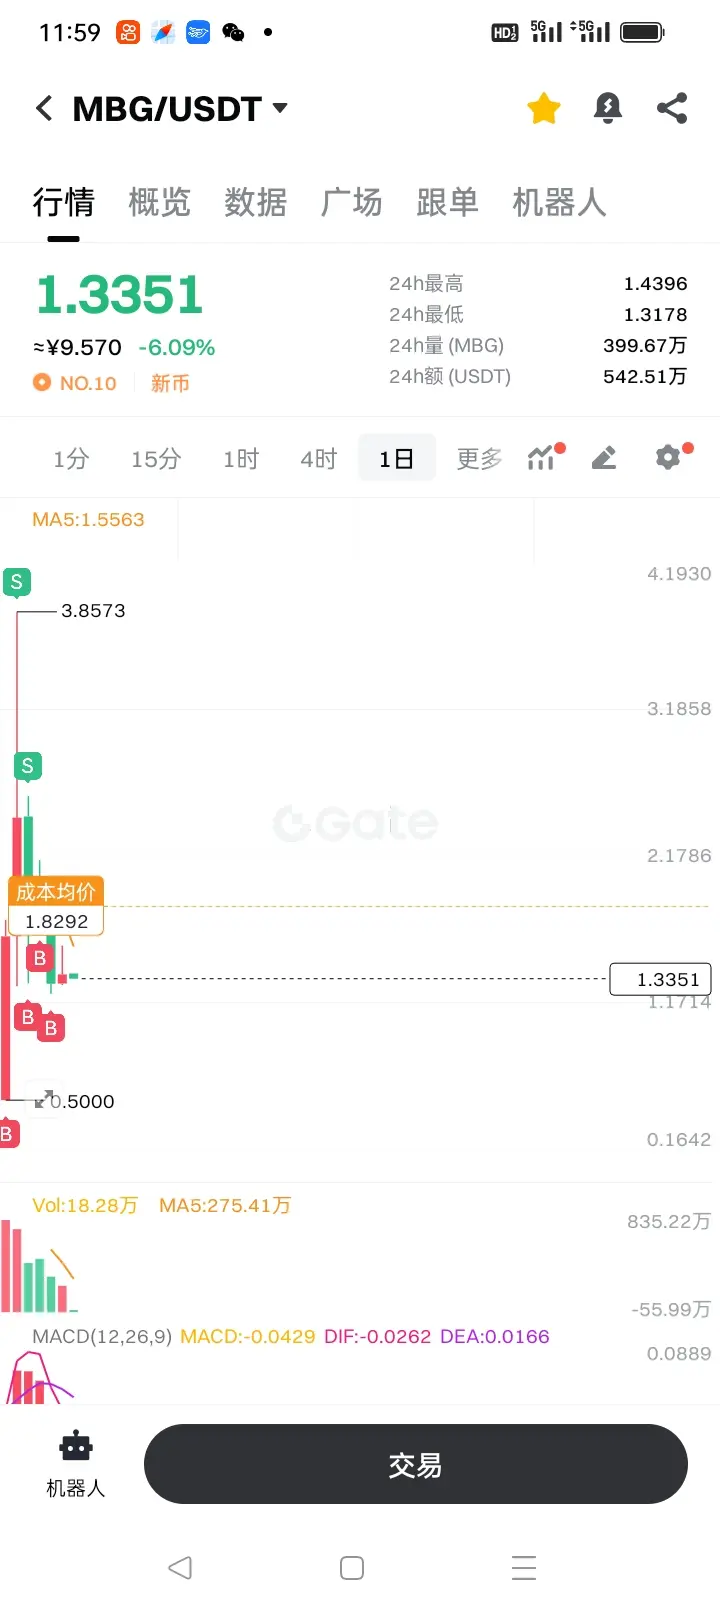
Task: Tap the back arrow beside MBG/USDT
Action: point(44,108)
